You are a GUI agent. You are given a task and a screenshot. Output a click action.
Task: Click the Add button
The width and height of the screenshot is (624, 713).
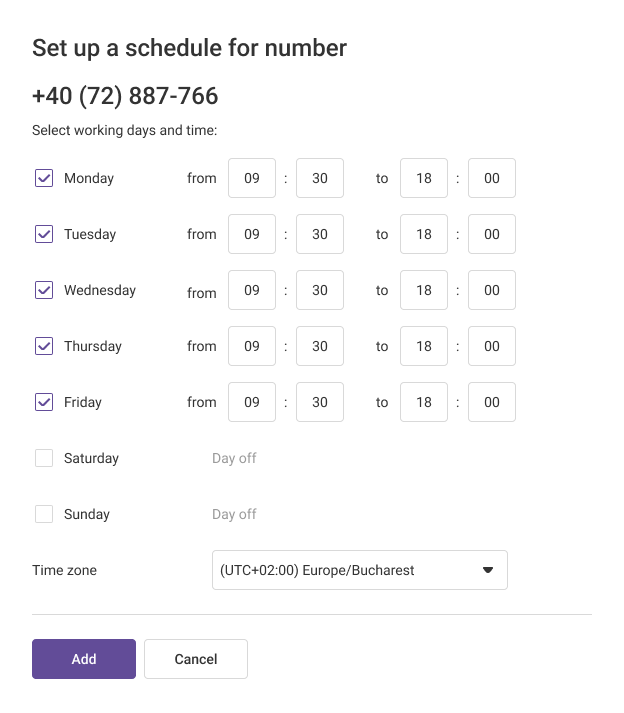[x=84, y=659]
